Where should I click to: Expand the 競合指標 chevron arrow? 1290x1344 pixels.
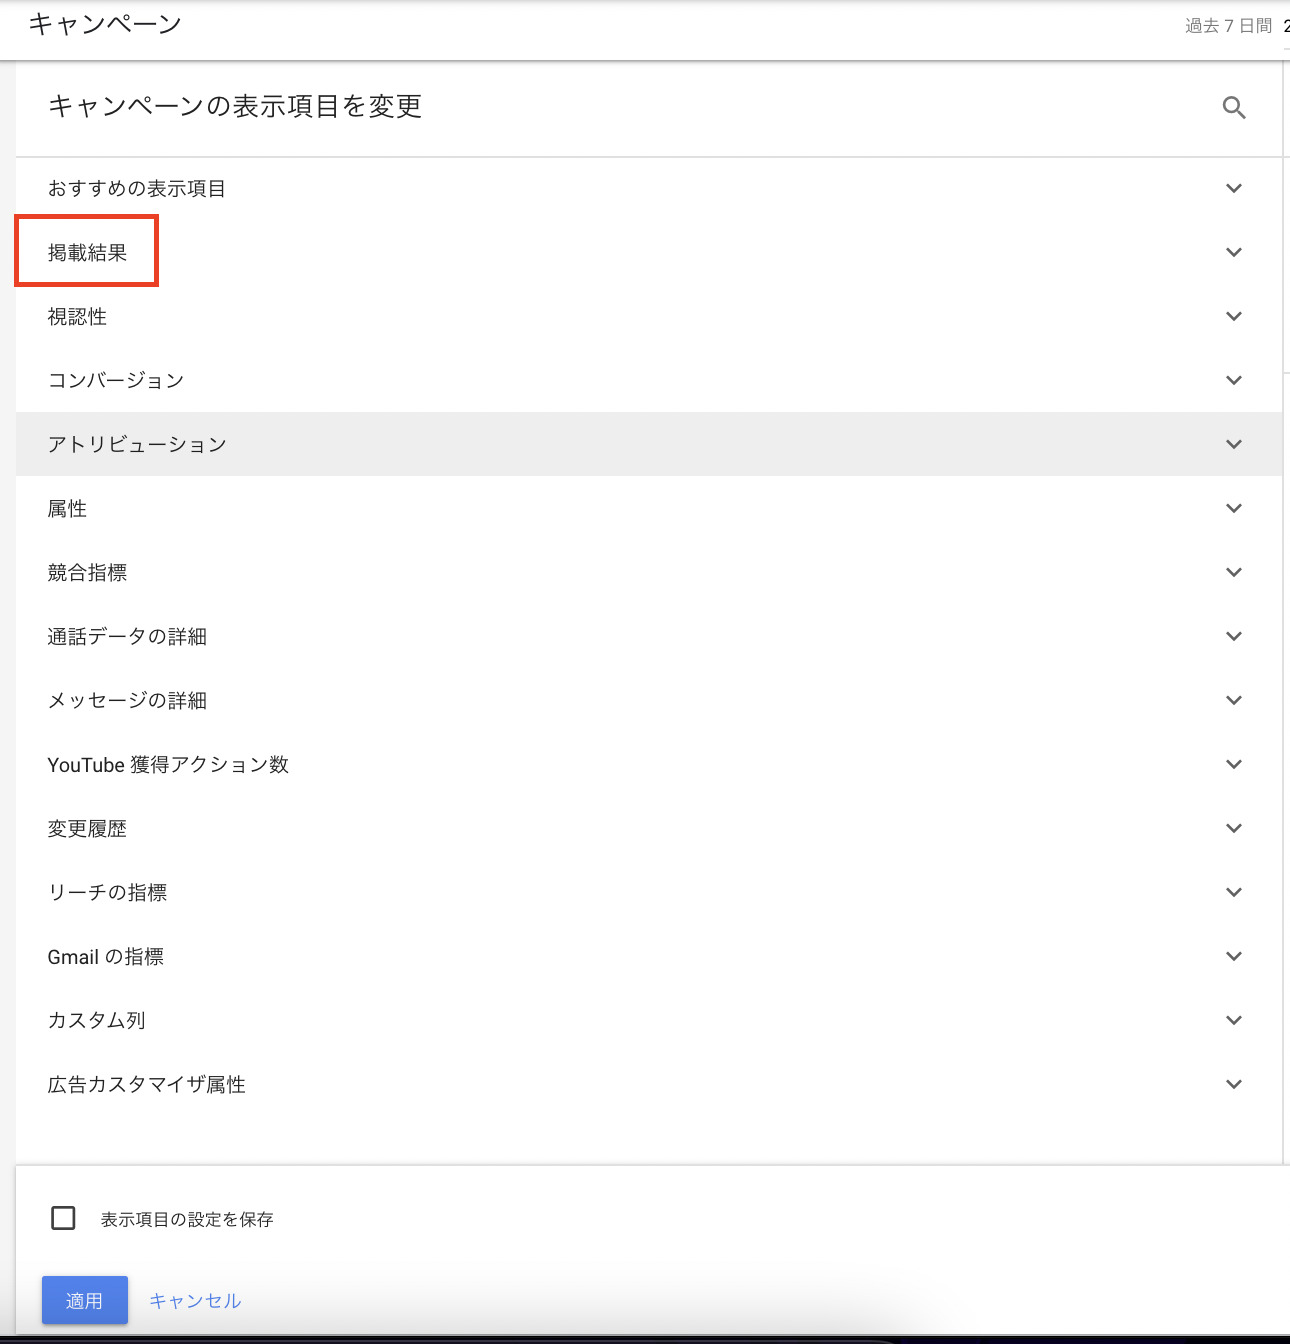click(1234, 572)
